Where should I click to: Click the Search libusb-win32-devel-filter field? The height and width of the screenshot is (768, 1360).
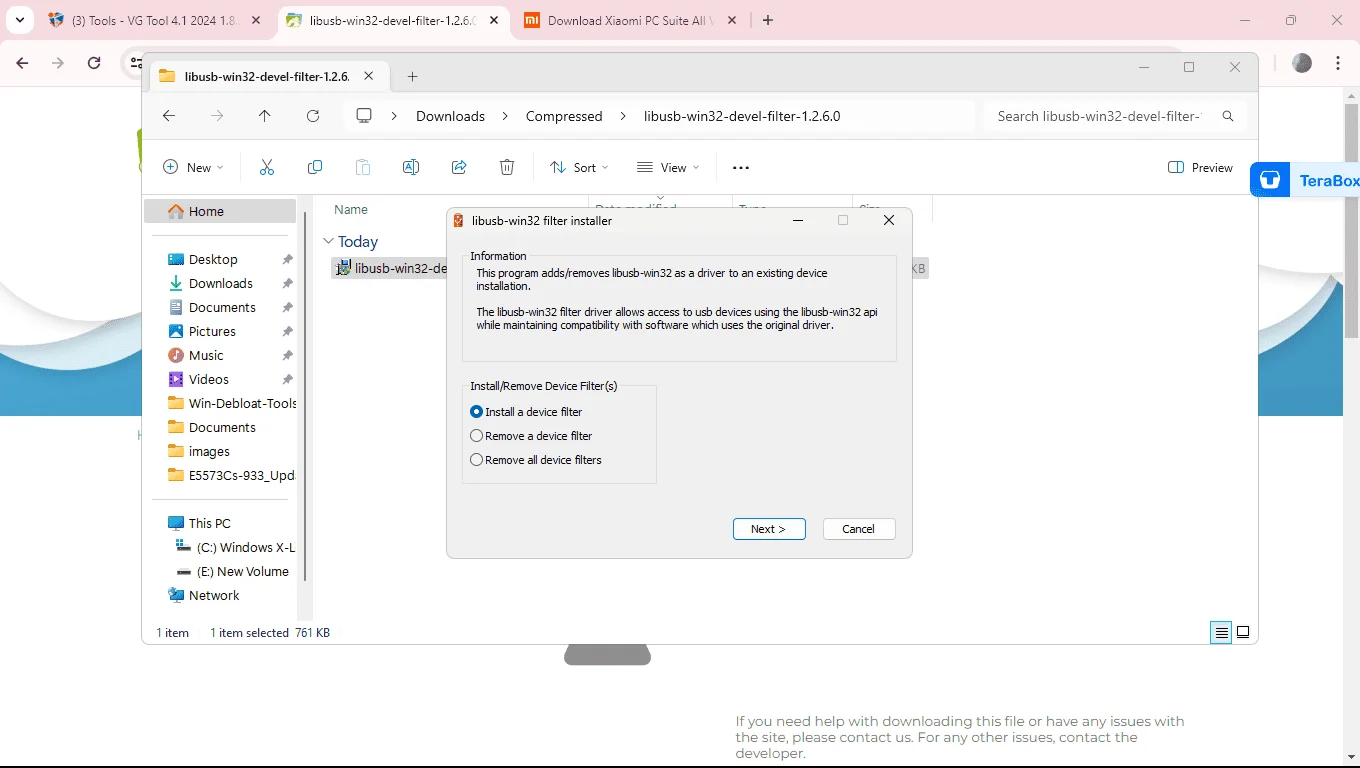click(1115, 116)
